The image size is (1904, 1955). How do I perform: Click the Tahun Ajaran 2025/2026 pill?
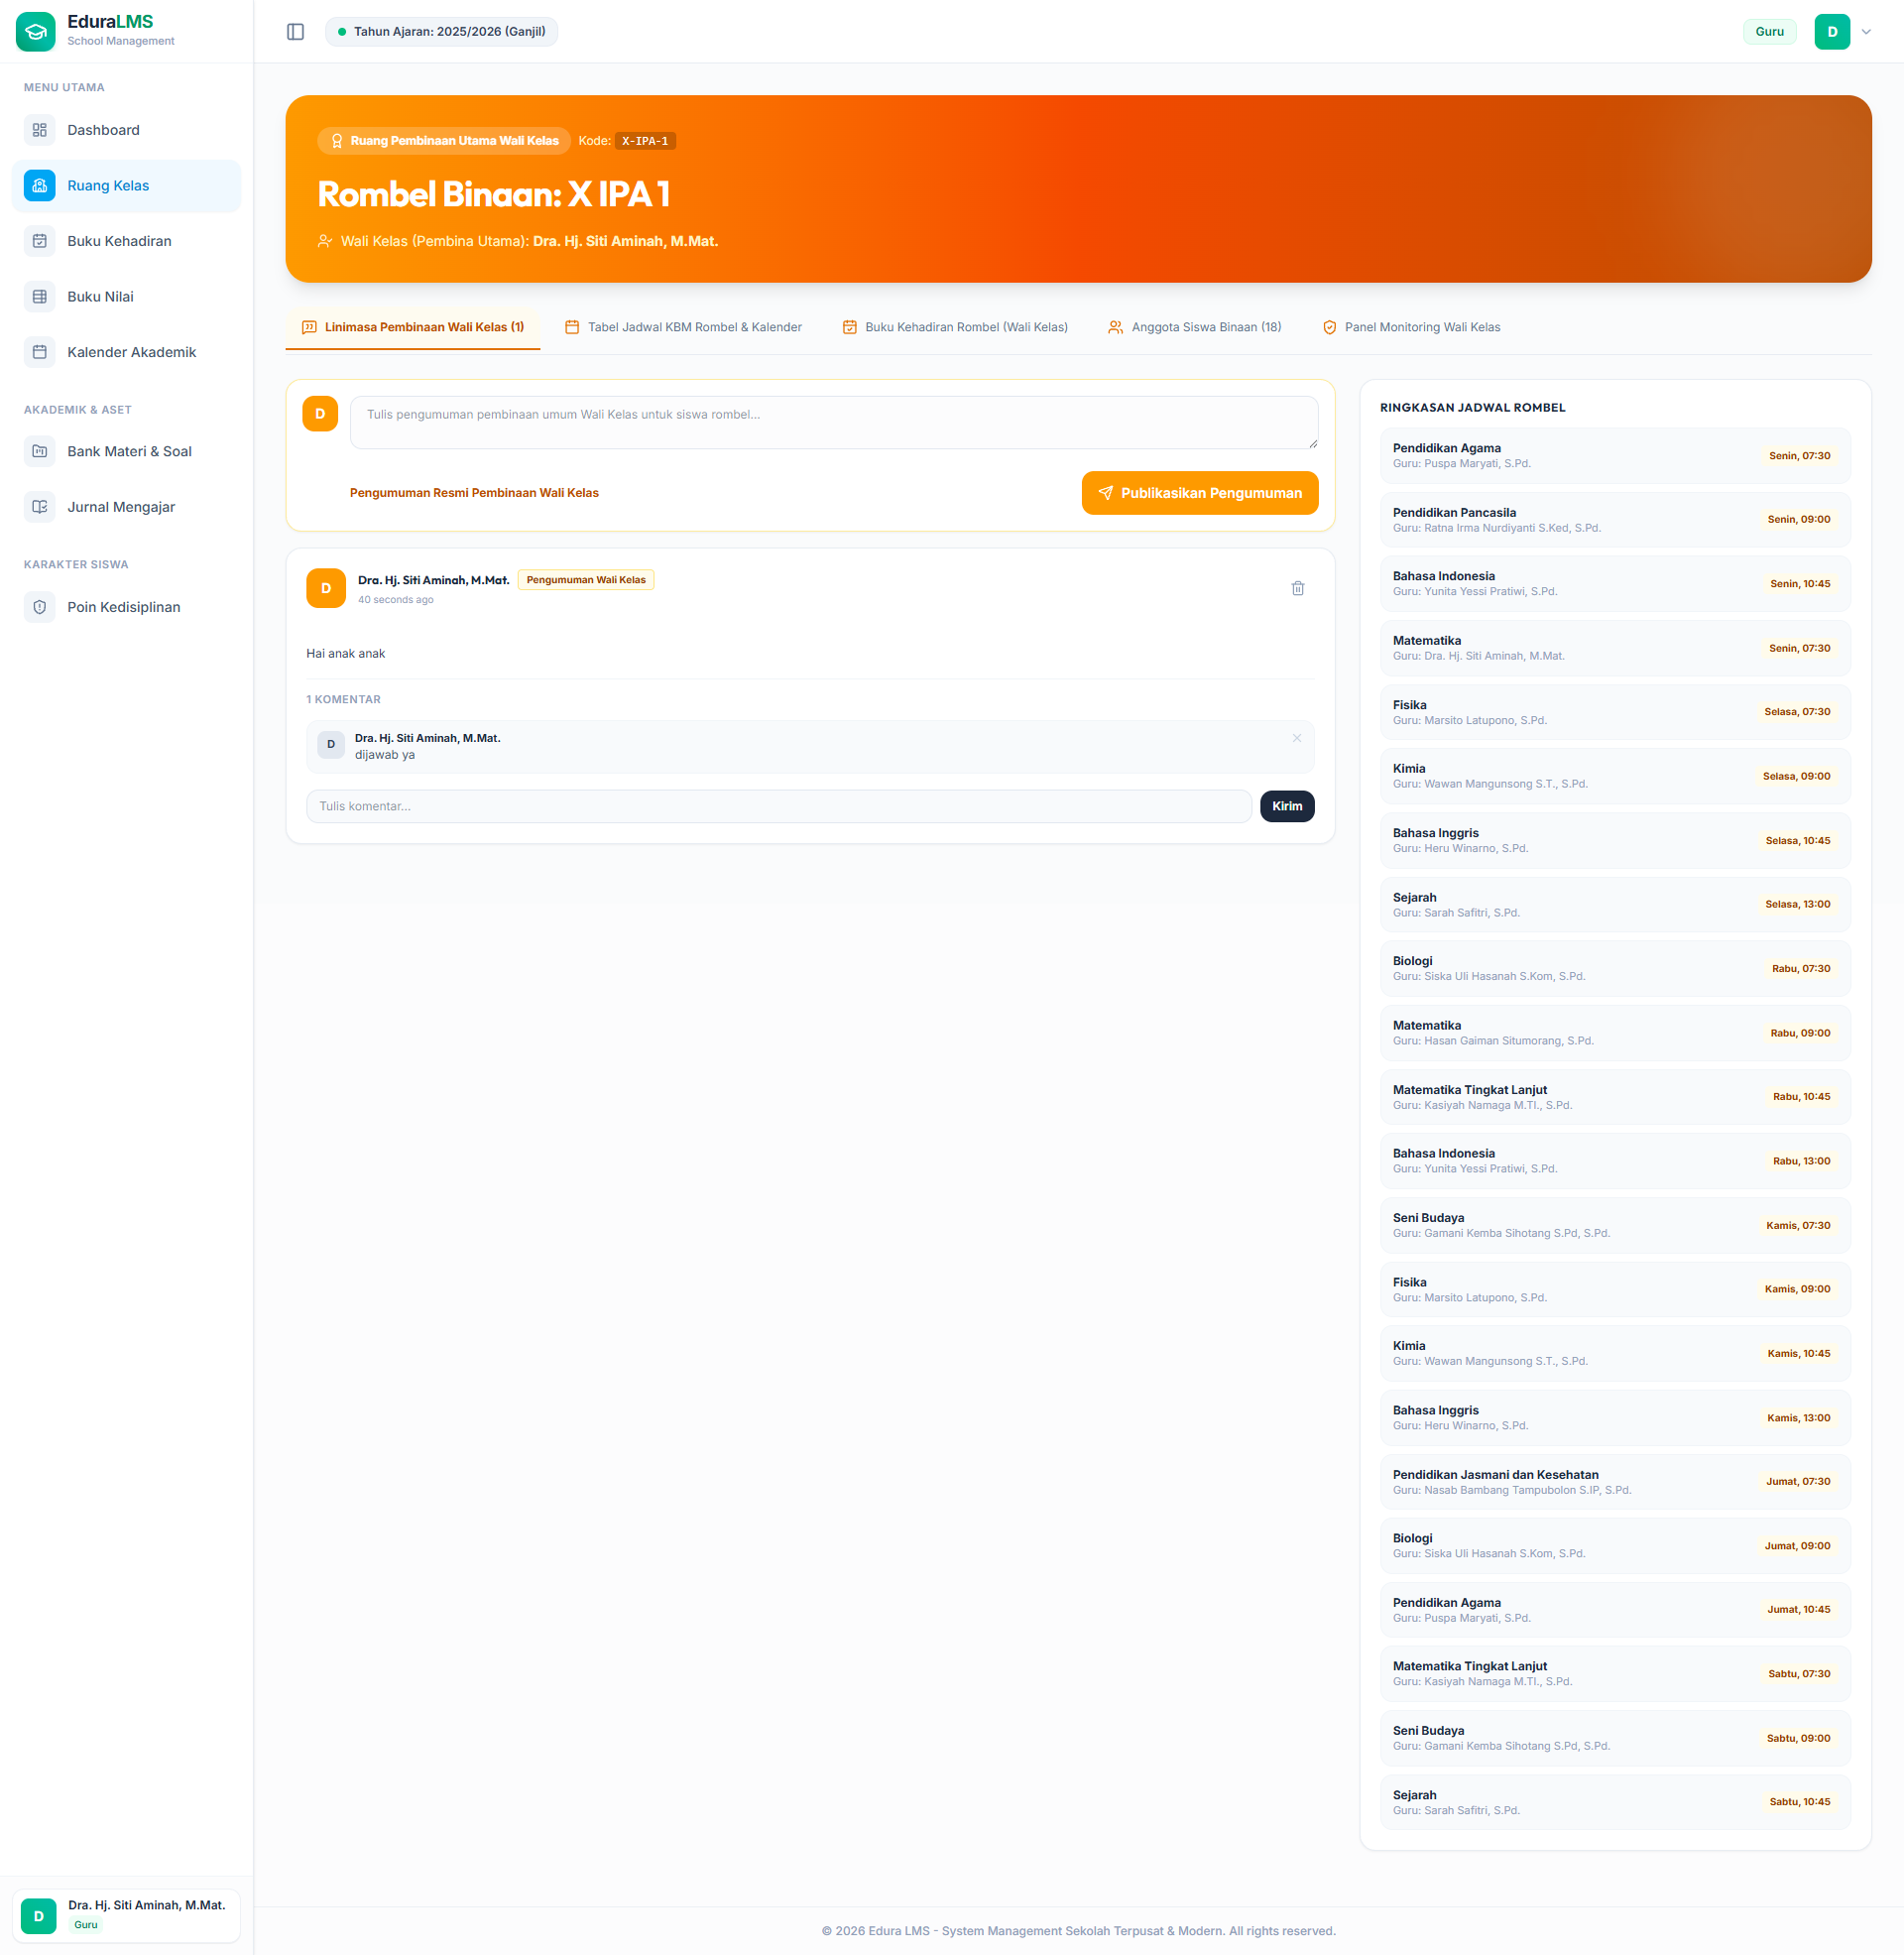tap(441, 32)
